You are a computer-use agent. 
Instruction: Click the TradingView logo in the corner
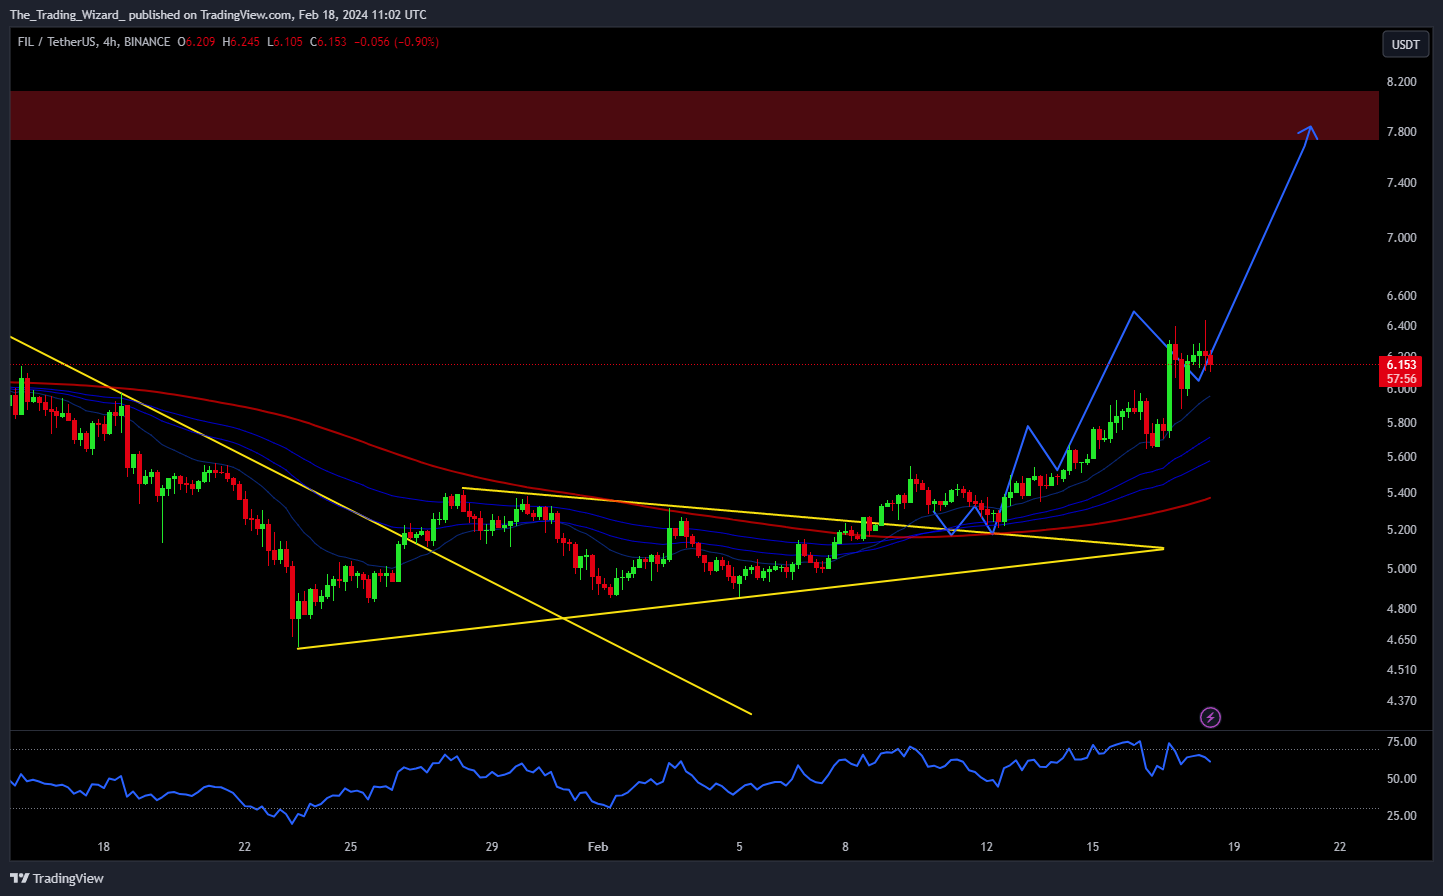pos(57,878)
